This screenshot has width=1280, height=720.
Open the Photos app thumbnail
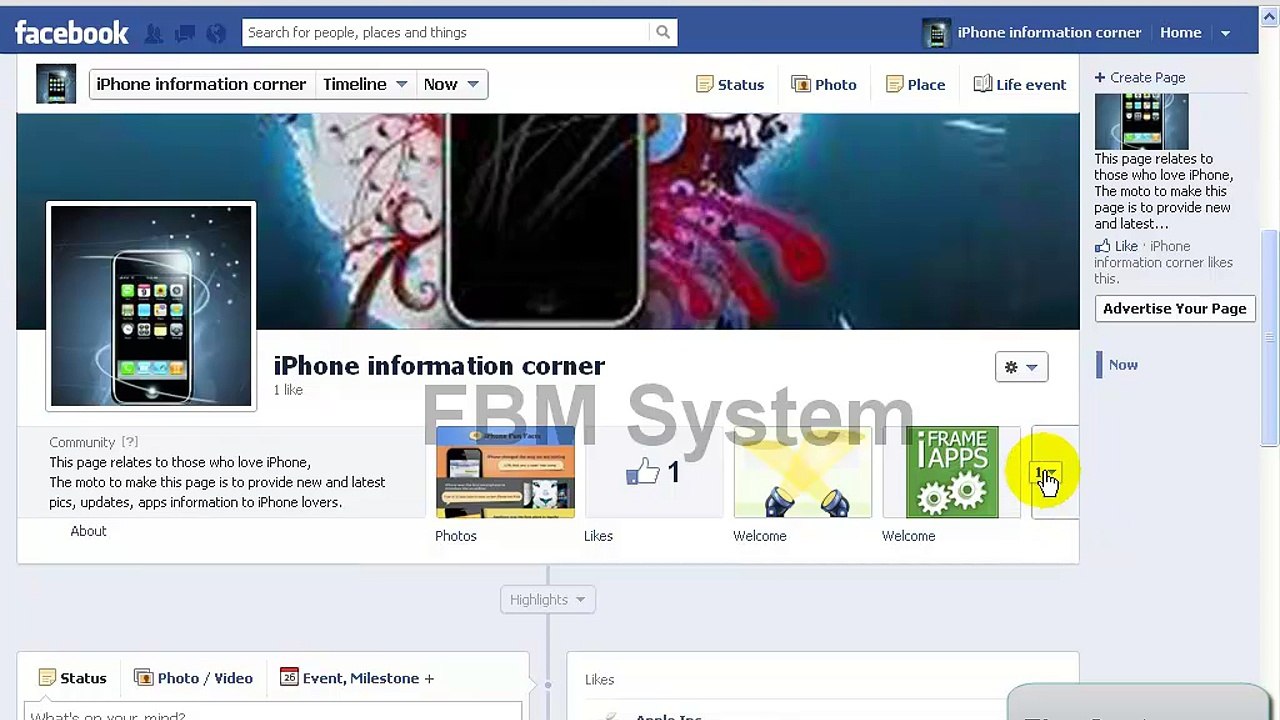[505, 472]
